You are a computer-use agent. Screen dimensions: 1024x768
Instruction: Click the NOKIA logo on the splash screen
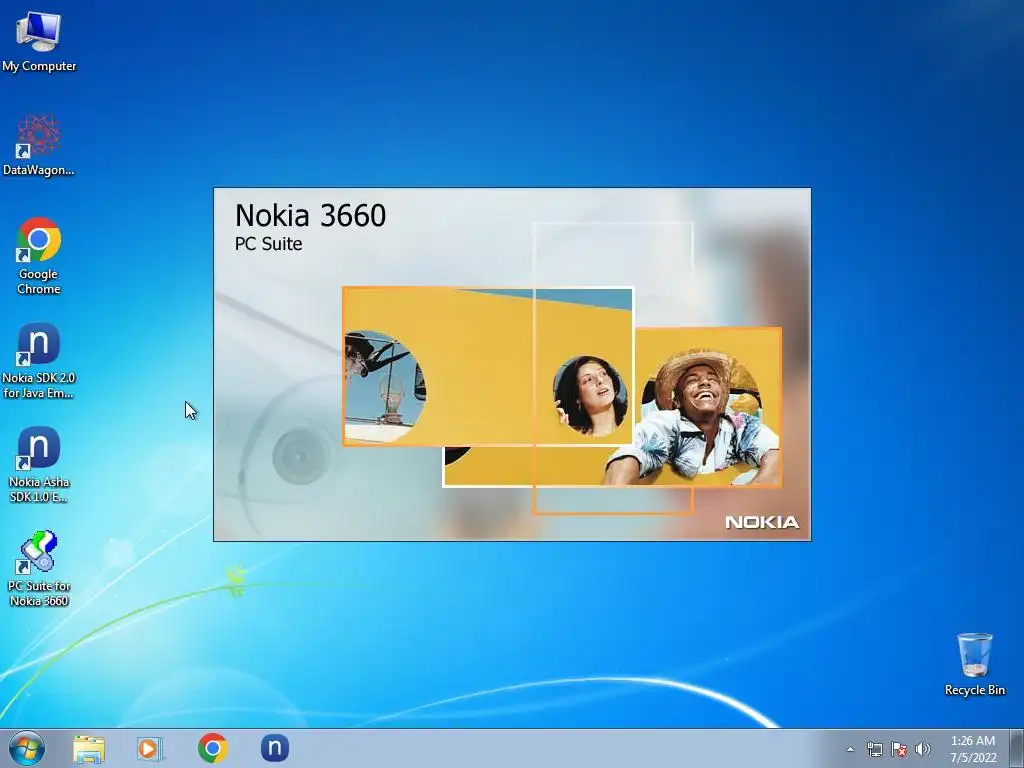pyautogui.click(x=762, y=522)
